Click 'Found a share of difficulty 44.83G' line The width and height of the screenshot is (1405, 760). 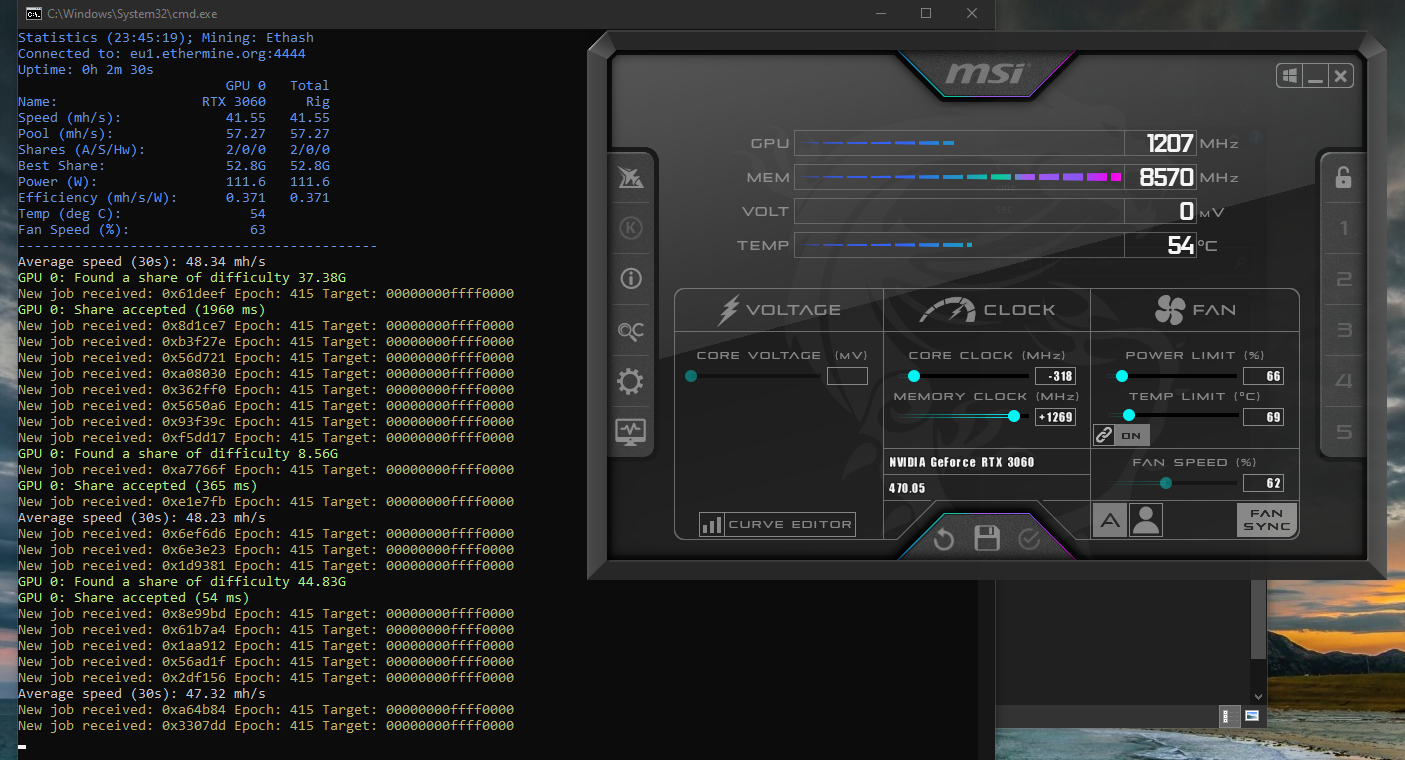click(x=182, y=581)
